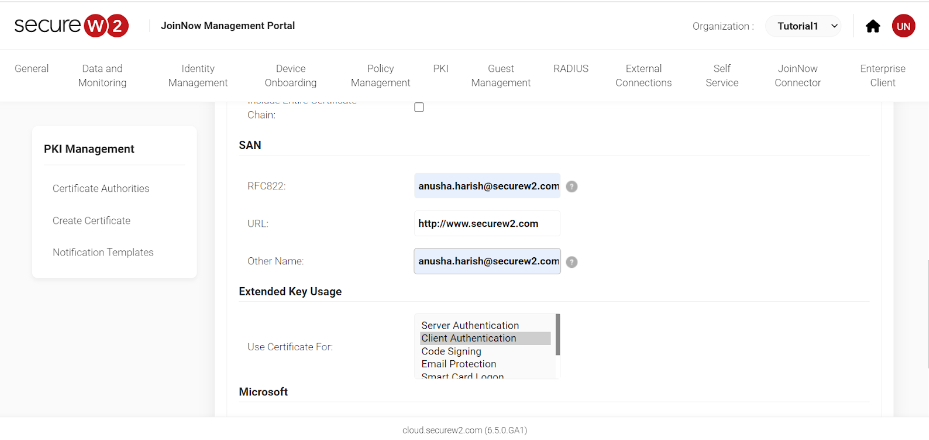The height and width of the screenshot is (440, 929).
Task: Open the Device Onboarding menu
Action: (290, 76)
